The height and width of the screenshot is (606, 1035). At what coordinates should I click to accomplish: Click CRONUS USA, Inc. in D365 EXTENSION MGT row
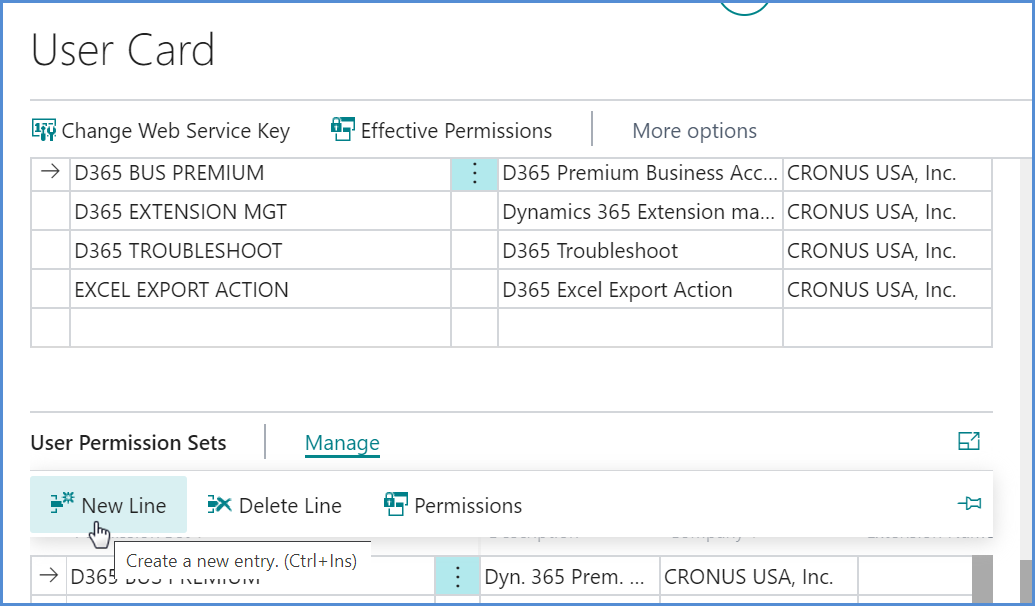[887, 212]
